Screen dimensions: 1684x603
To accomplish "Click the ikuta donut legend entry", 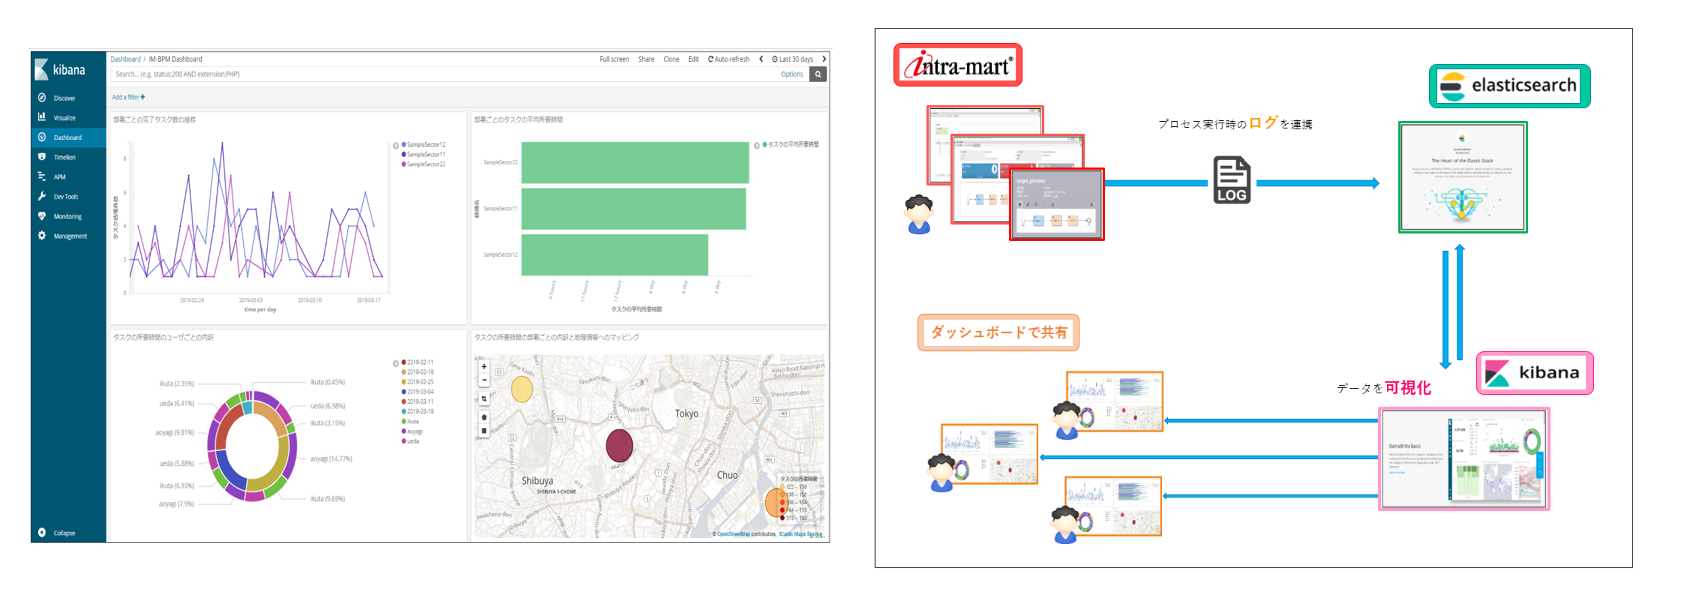I will pyautogui.click(x=411, y=421).
